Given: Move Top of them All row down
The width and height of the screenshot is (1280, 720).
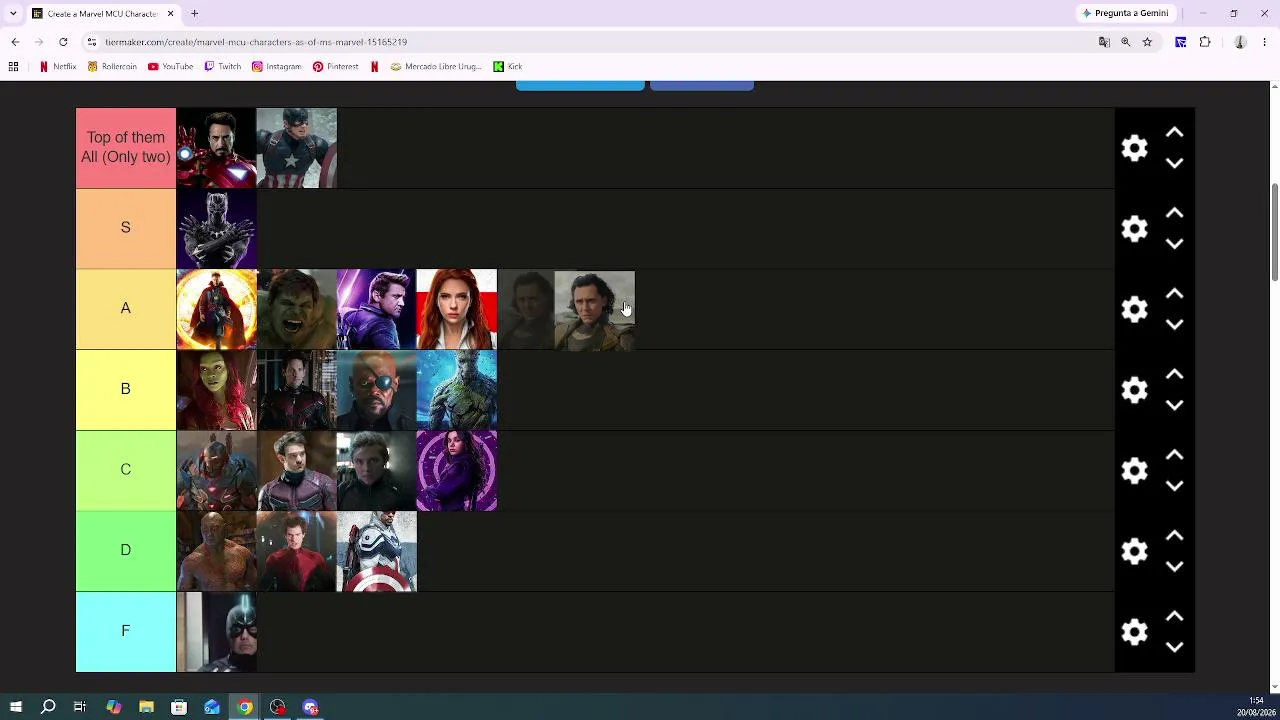Looking at the screenshot, I should (x=1175, y=163).
